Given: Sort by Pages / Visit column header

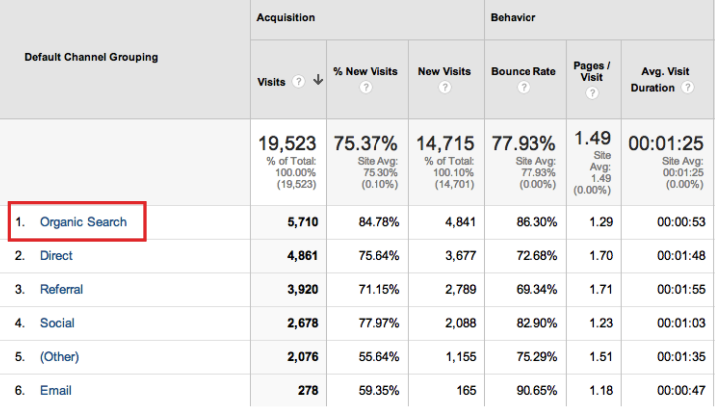Looking at the screenshot, I should click(592, 72).
